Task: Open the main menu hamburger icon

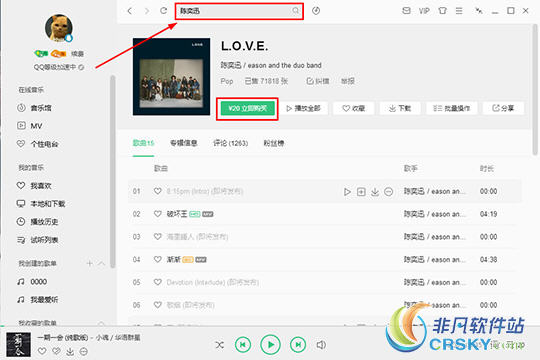Action: coord(459,11)
